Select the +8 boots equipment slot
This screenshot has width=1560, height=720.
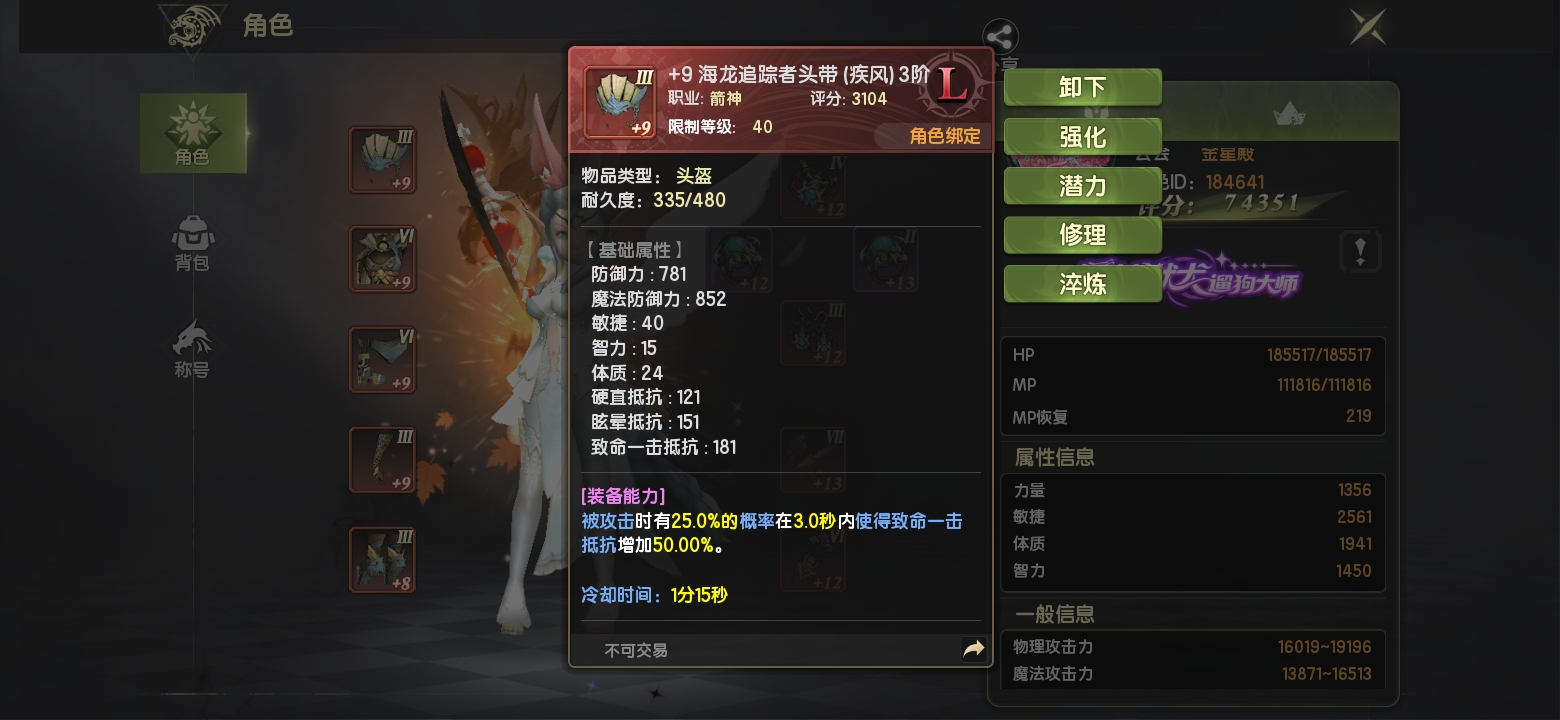382,560
